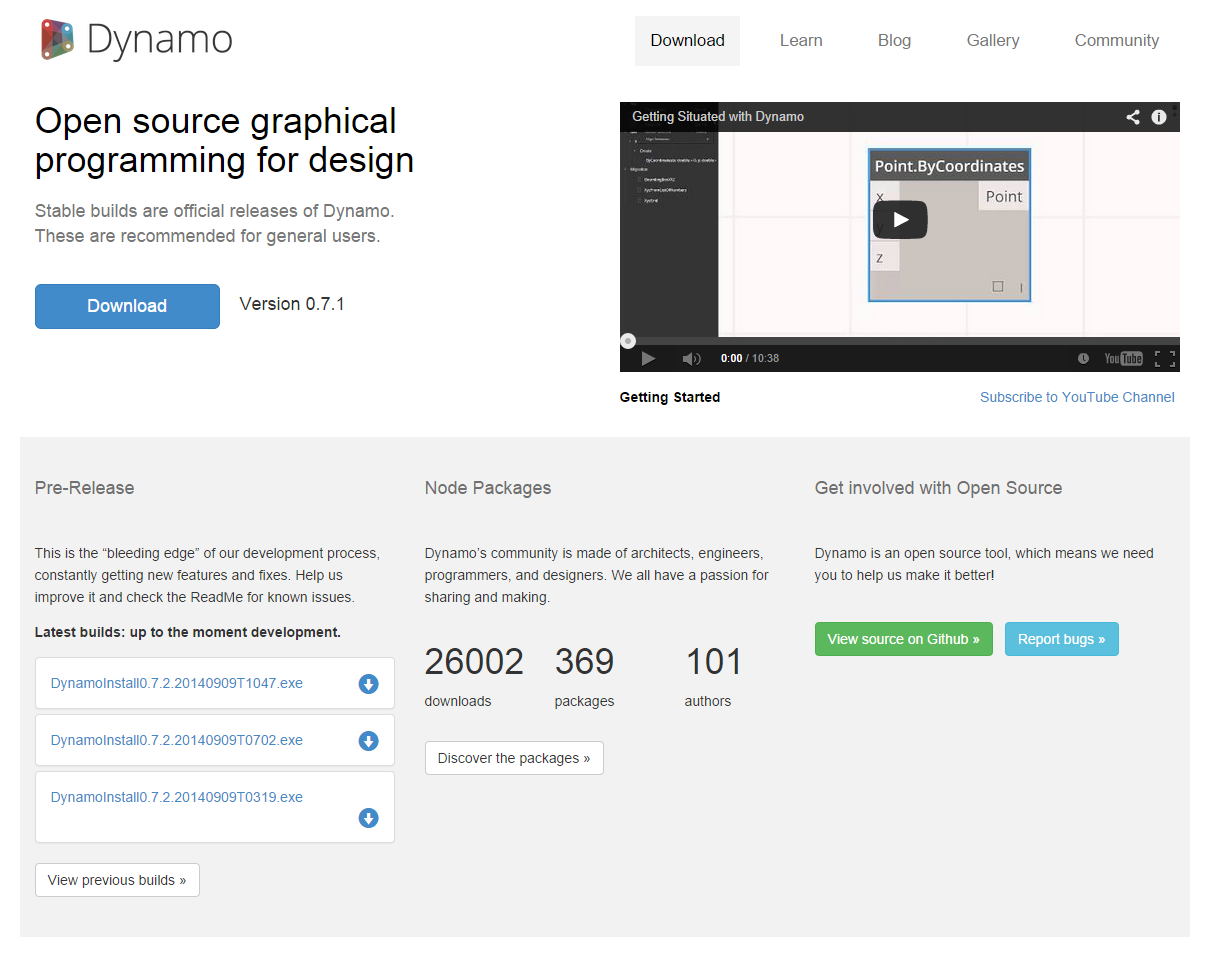Click View source on Github button
The image size is (1206, 955).
tap(904, 639)
